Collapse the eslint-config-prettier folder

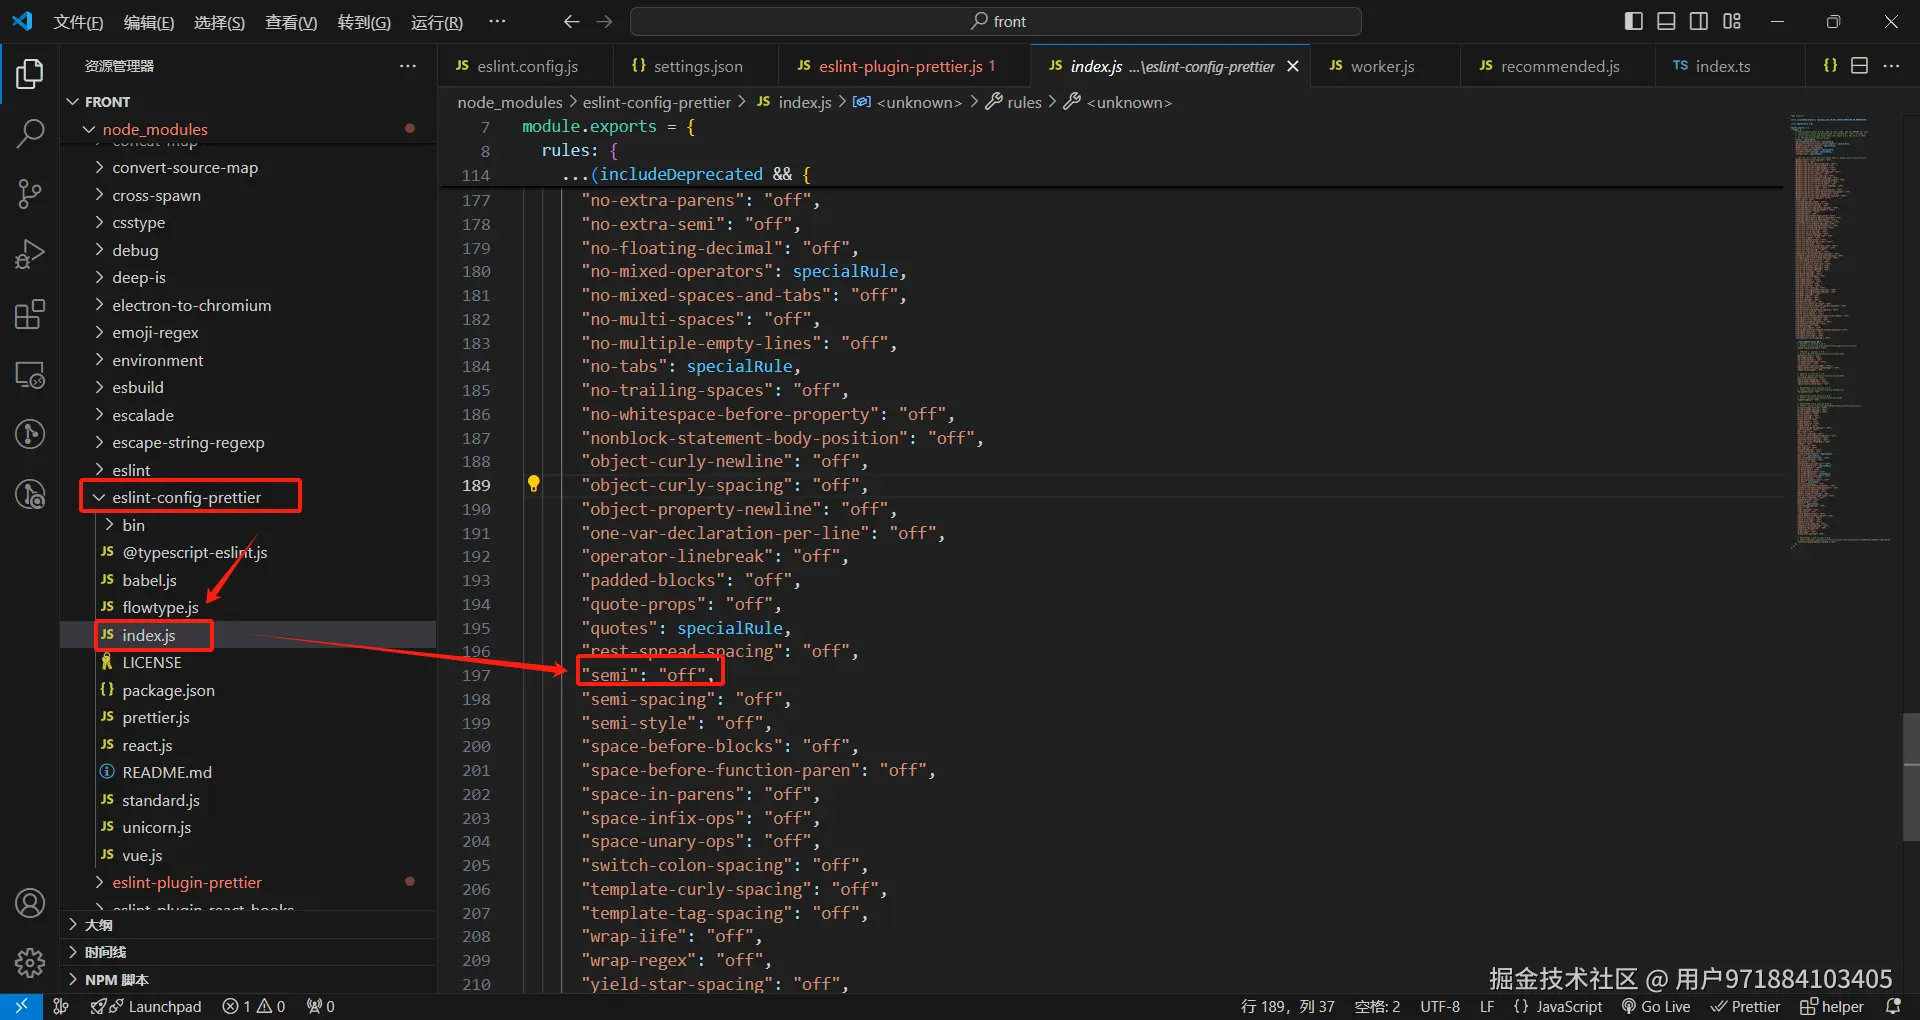[248, 497]
